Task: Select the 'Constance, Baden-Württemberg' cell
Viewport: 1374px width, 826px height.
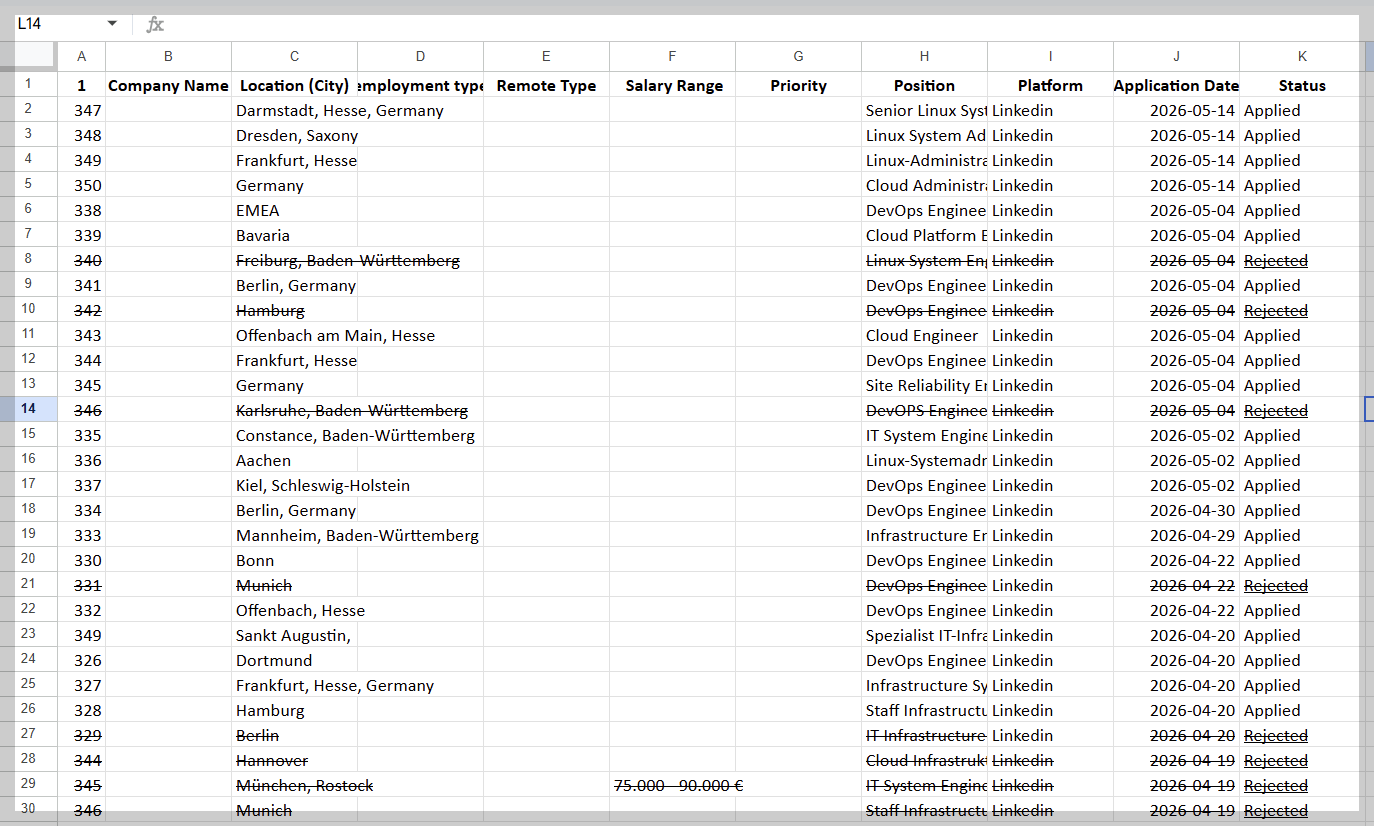Action: pyautogui.click(x=294, y=435)
